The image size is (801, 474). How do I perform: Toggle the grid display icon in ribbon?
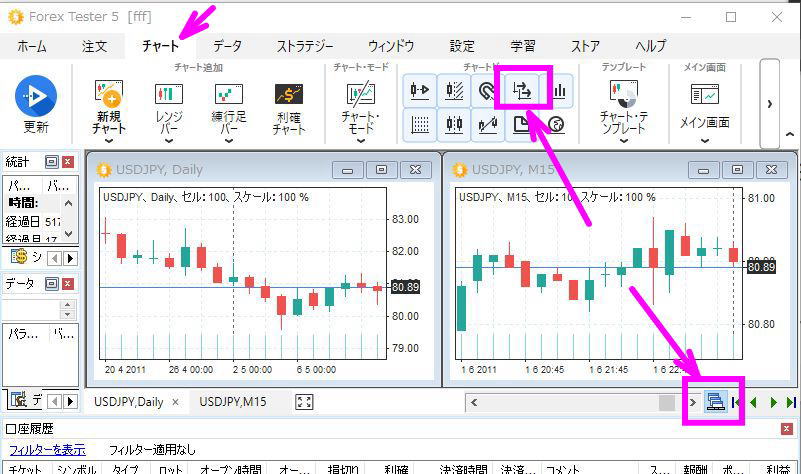point(420,125)
